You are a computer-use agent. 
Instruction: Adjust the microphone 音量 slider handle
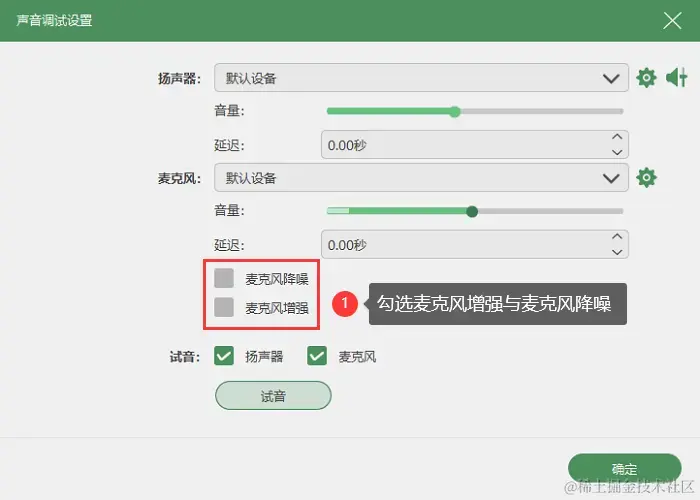pyautogui.click(x=472, y=212)
